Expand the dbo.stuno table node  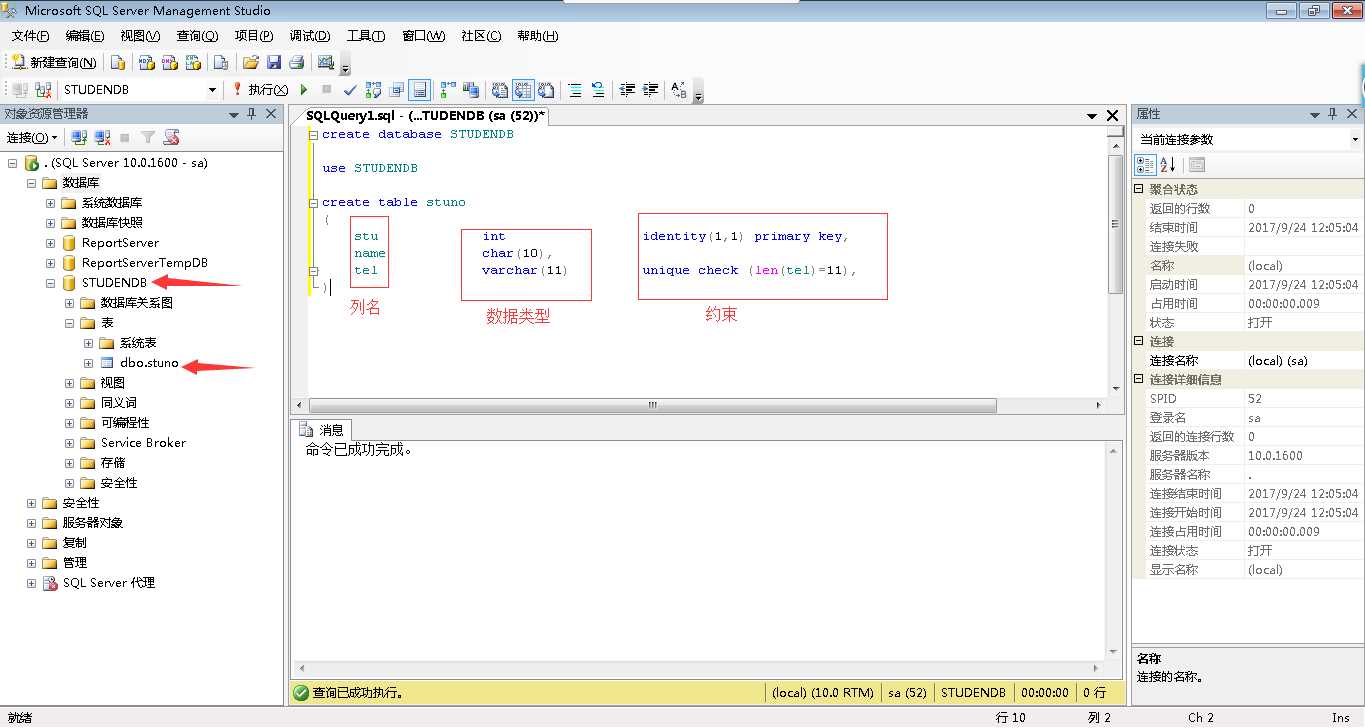(x=88, y=363)
